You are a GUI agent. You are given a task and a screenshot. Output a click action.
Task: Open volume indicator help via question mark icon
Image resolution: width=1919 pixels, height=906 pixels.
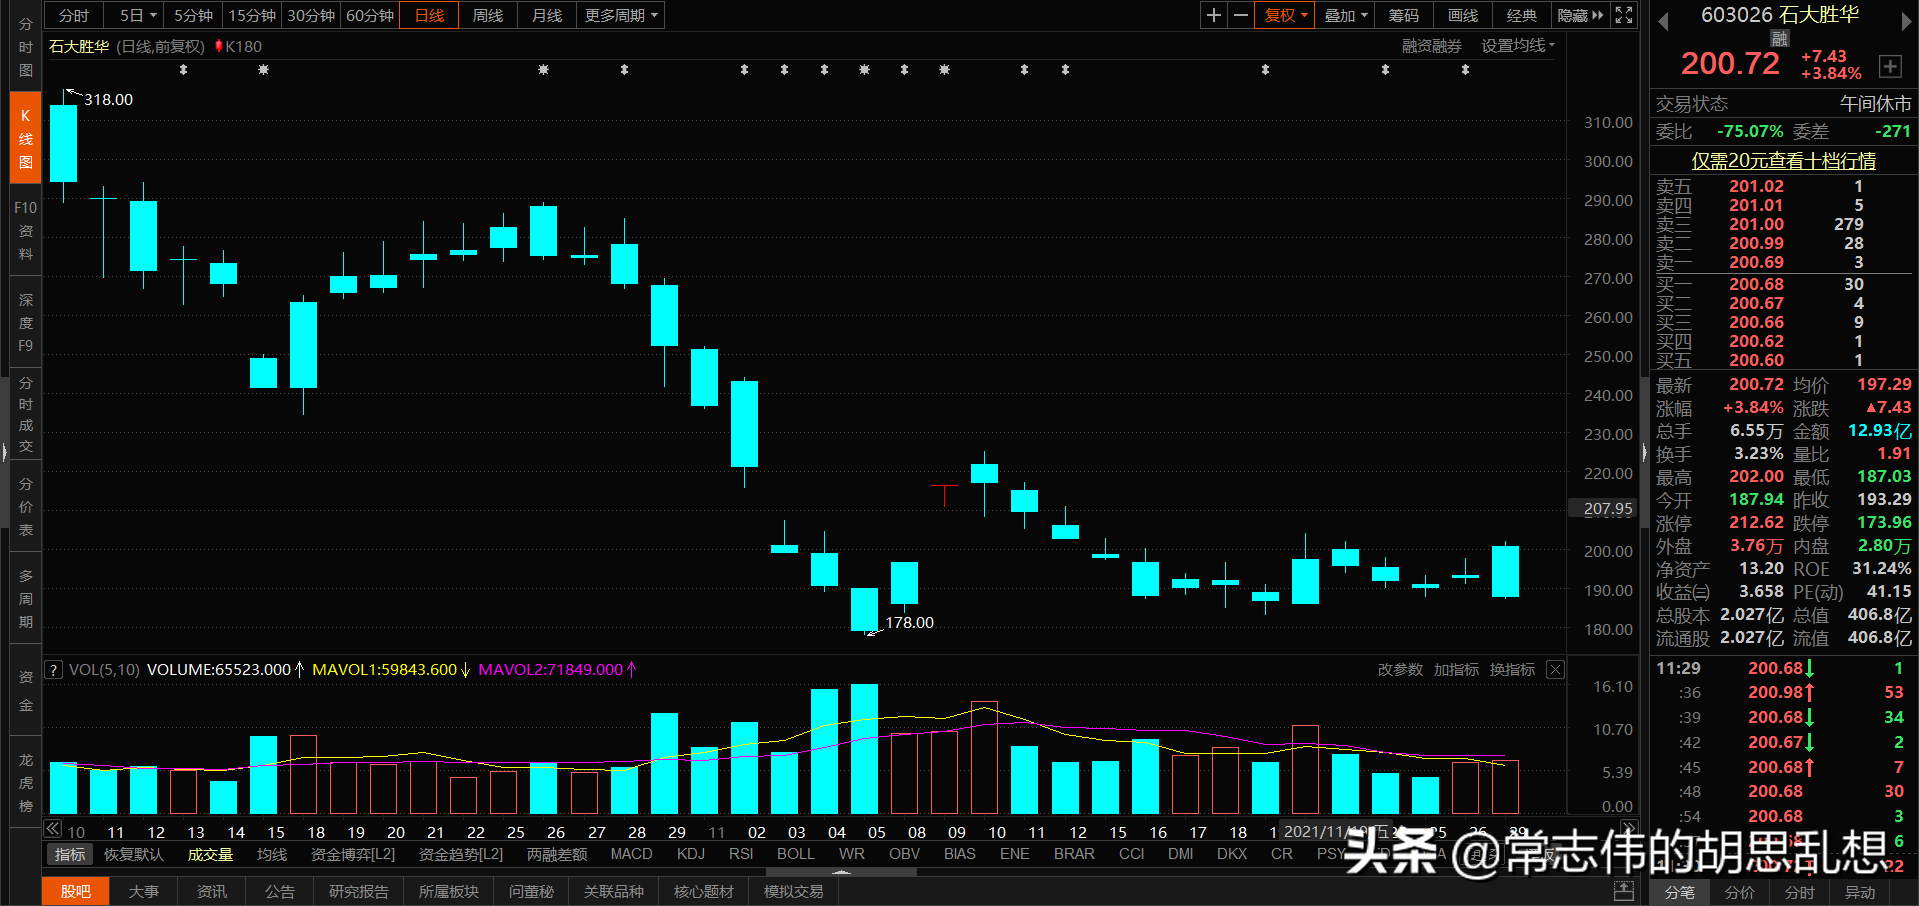coord(52,669)
